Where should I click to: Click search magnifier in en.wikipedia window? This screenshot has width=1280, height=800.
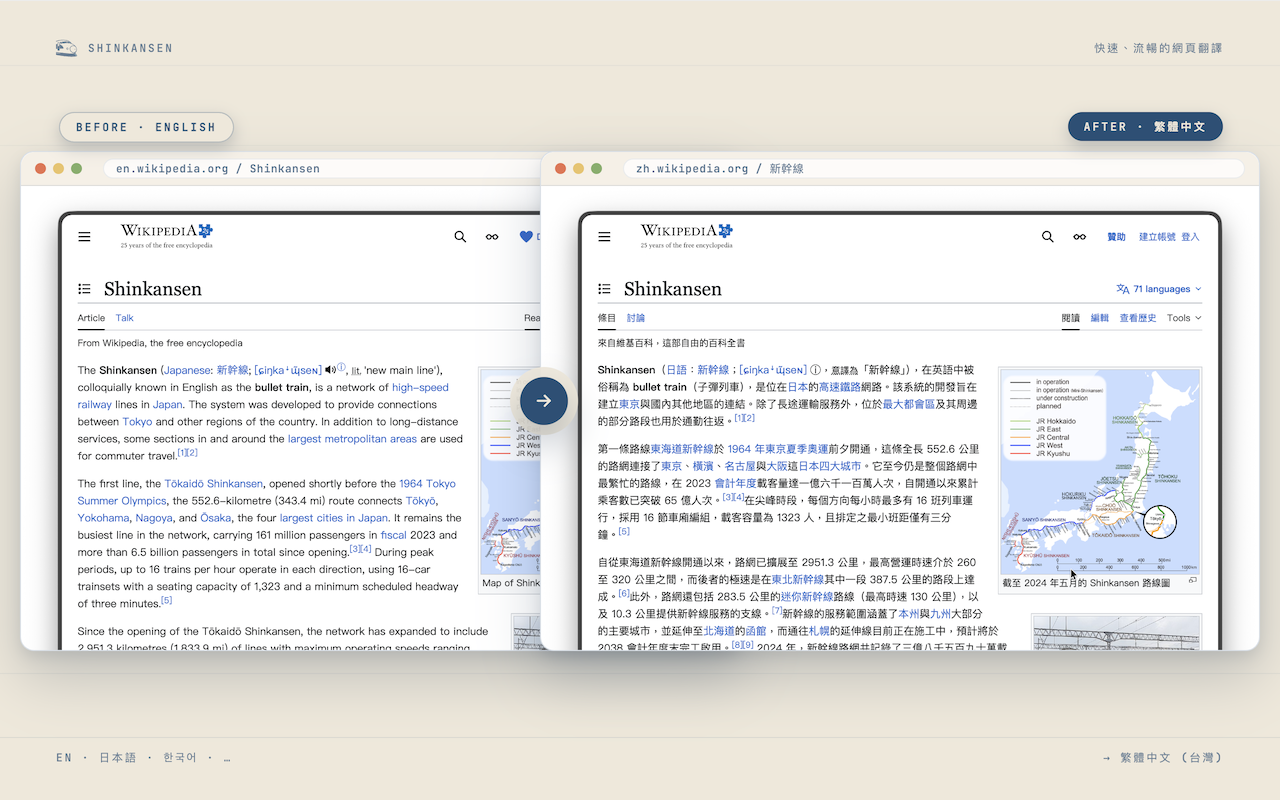(x=460, y=237)
